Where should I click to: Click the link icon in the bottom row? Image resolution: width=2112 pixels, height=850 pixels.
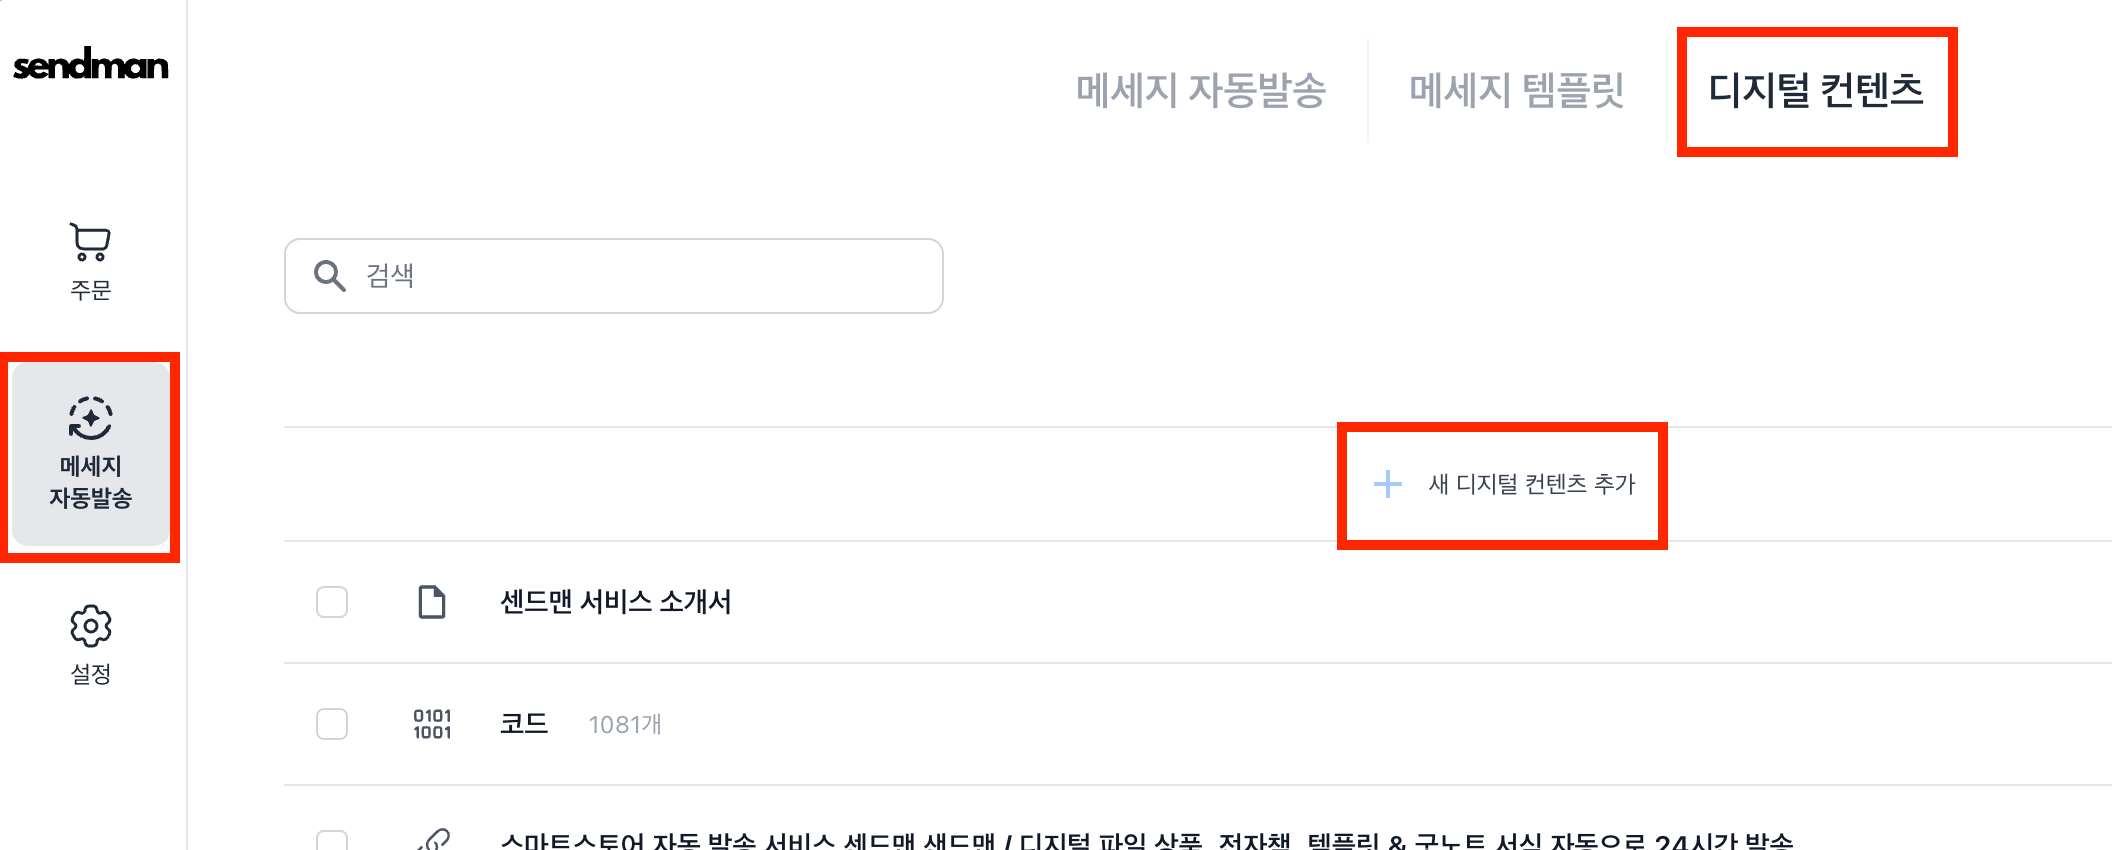(434, 840)
